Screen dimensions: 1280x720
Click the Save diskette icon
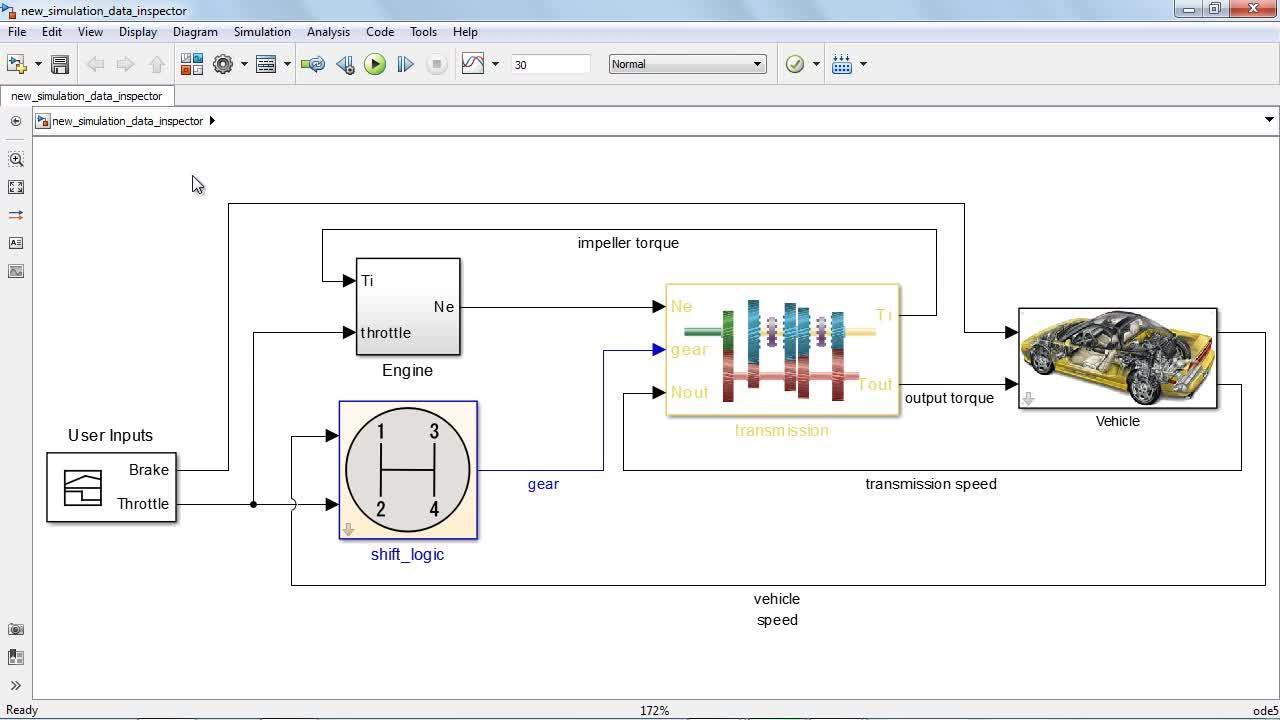[60, 64]
